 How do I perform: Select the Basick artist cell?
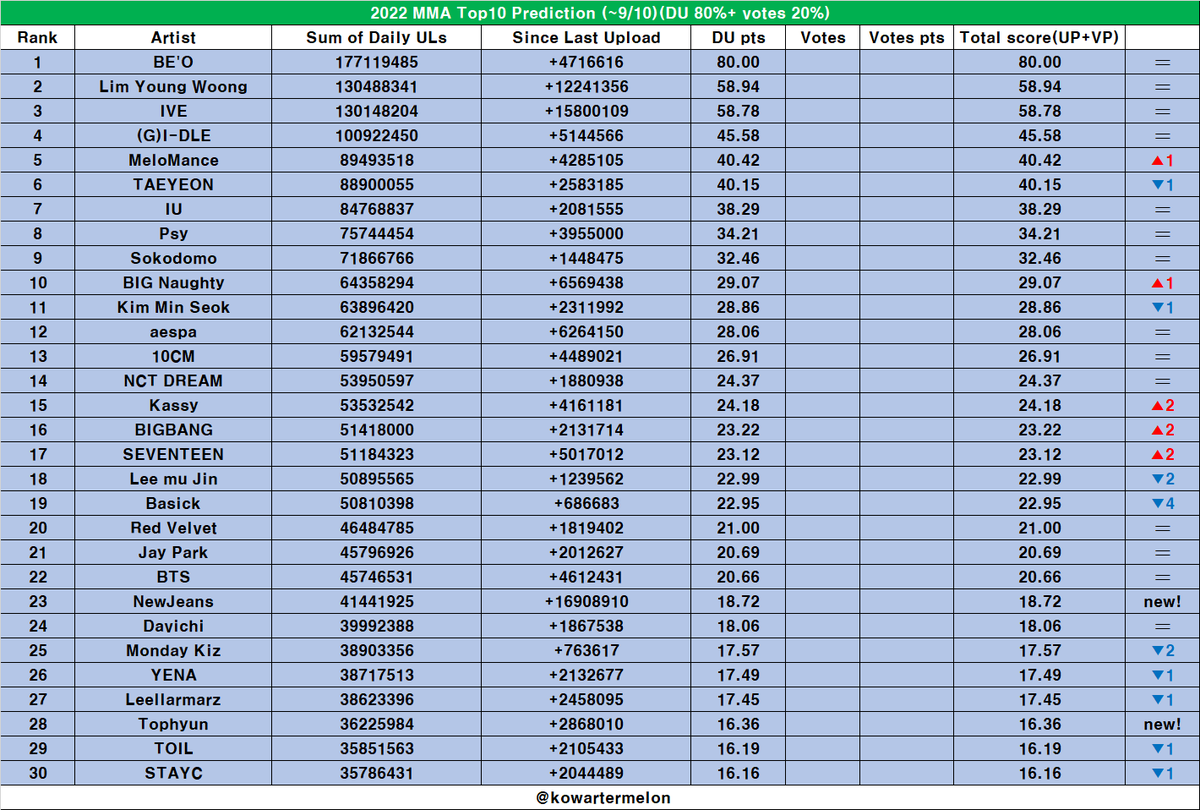pos(173,503)
